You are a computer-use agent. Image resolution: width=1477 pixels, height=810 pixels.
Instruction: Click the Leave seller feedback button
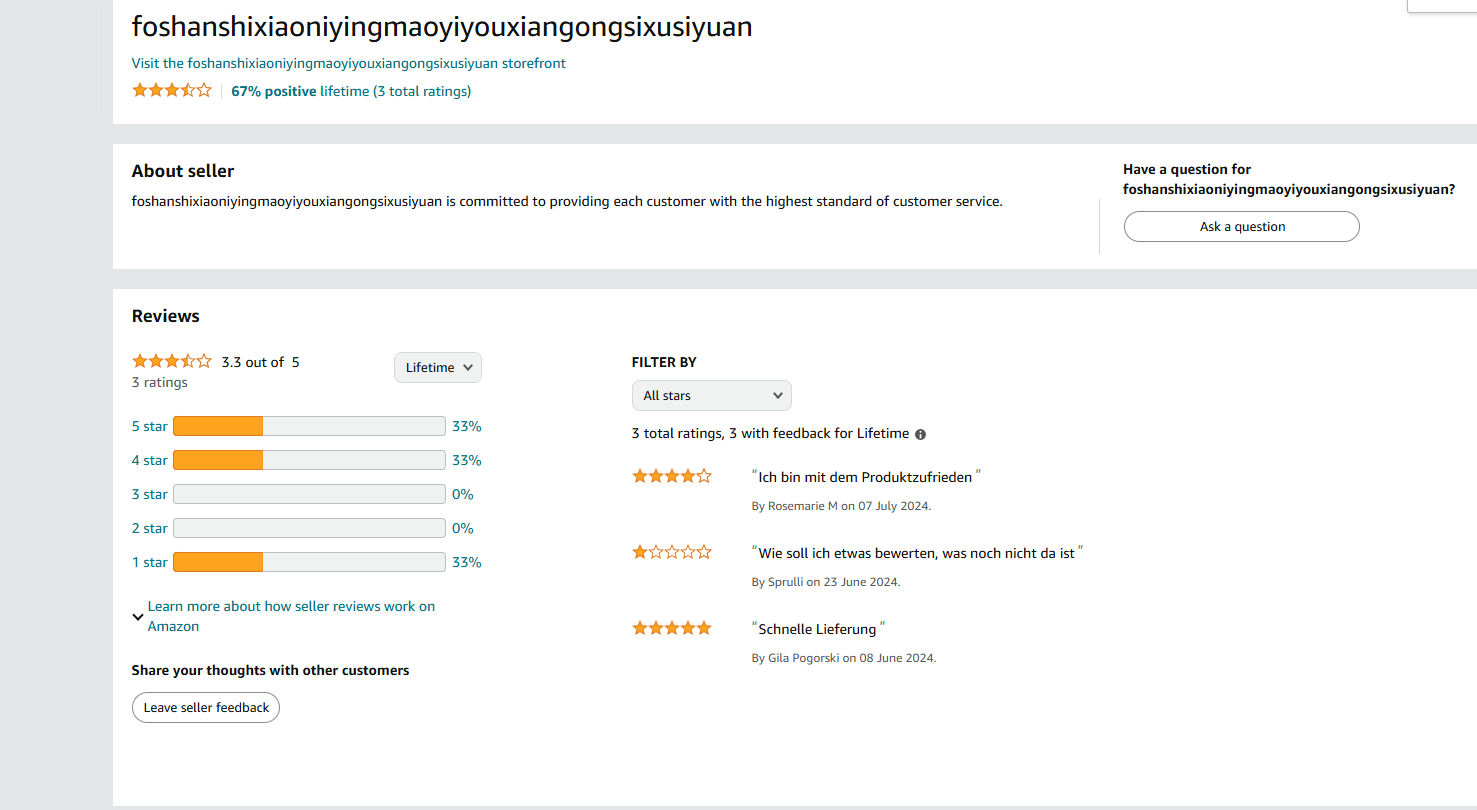coord(206,708)
